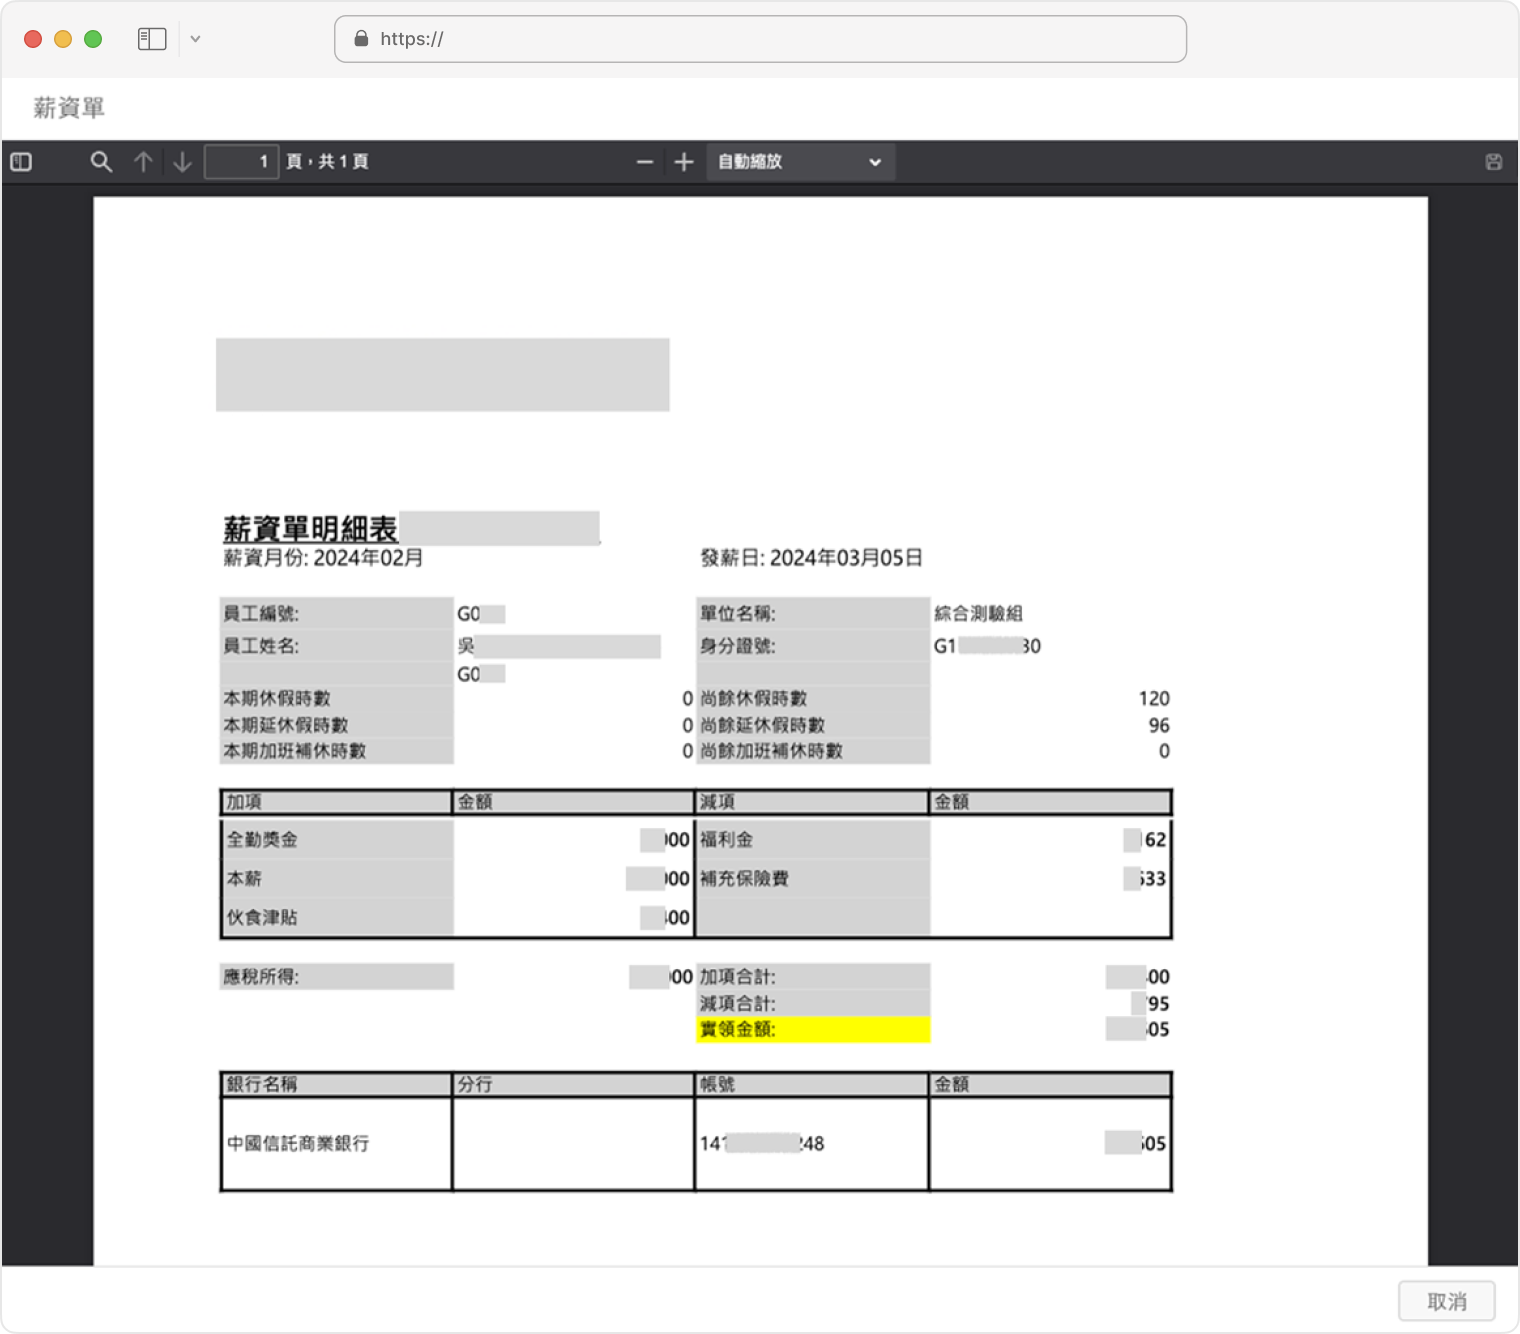Toggle the PDF viewer sidebar panel

[x=21, y=162]
